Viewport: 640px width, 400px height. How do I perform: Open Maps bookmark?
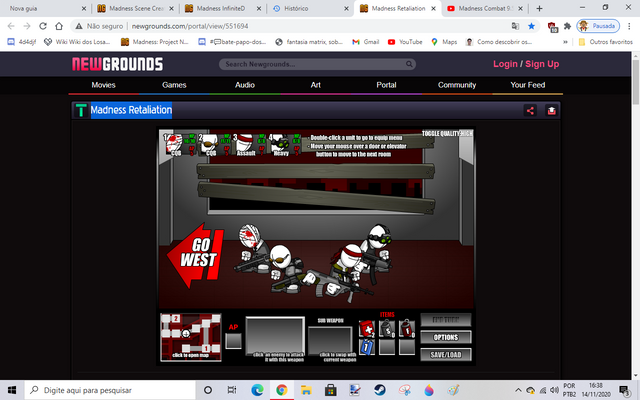tap(444, 42)
